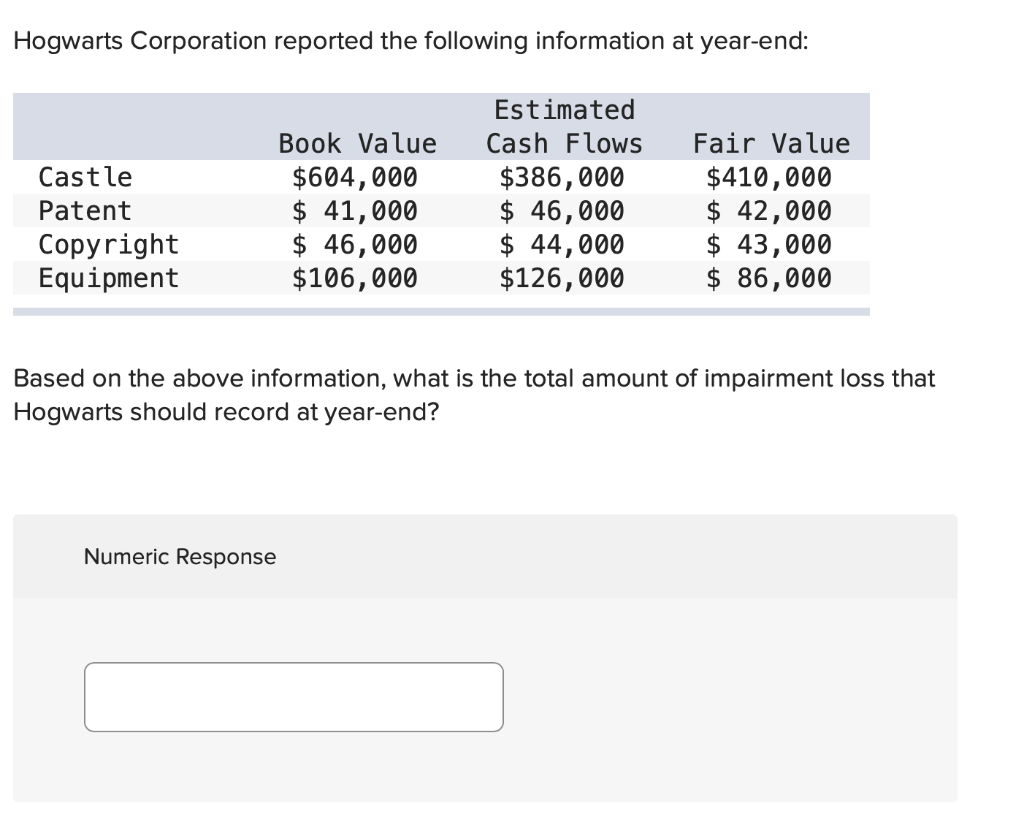Screen dimensions: 1024x836
Task: Click Equipment fair value $86,000
Action: [x=769, y=278]
